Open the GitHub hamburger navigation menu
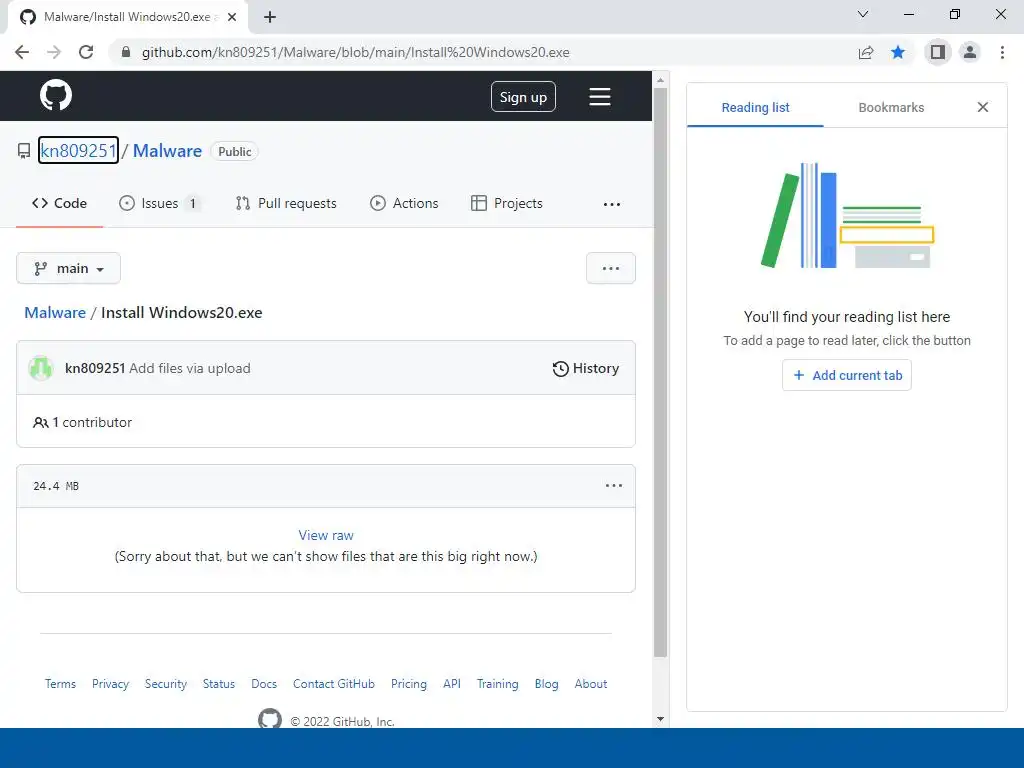 point(600,97)
